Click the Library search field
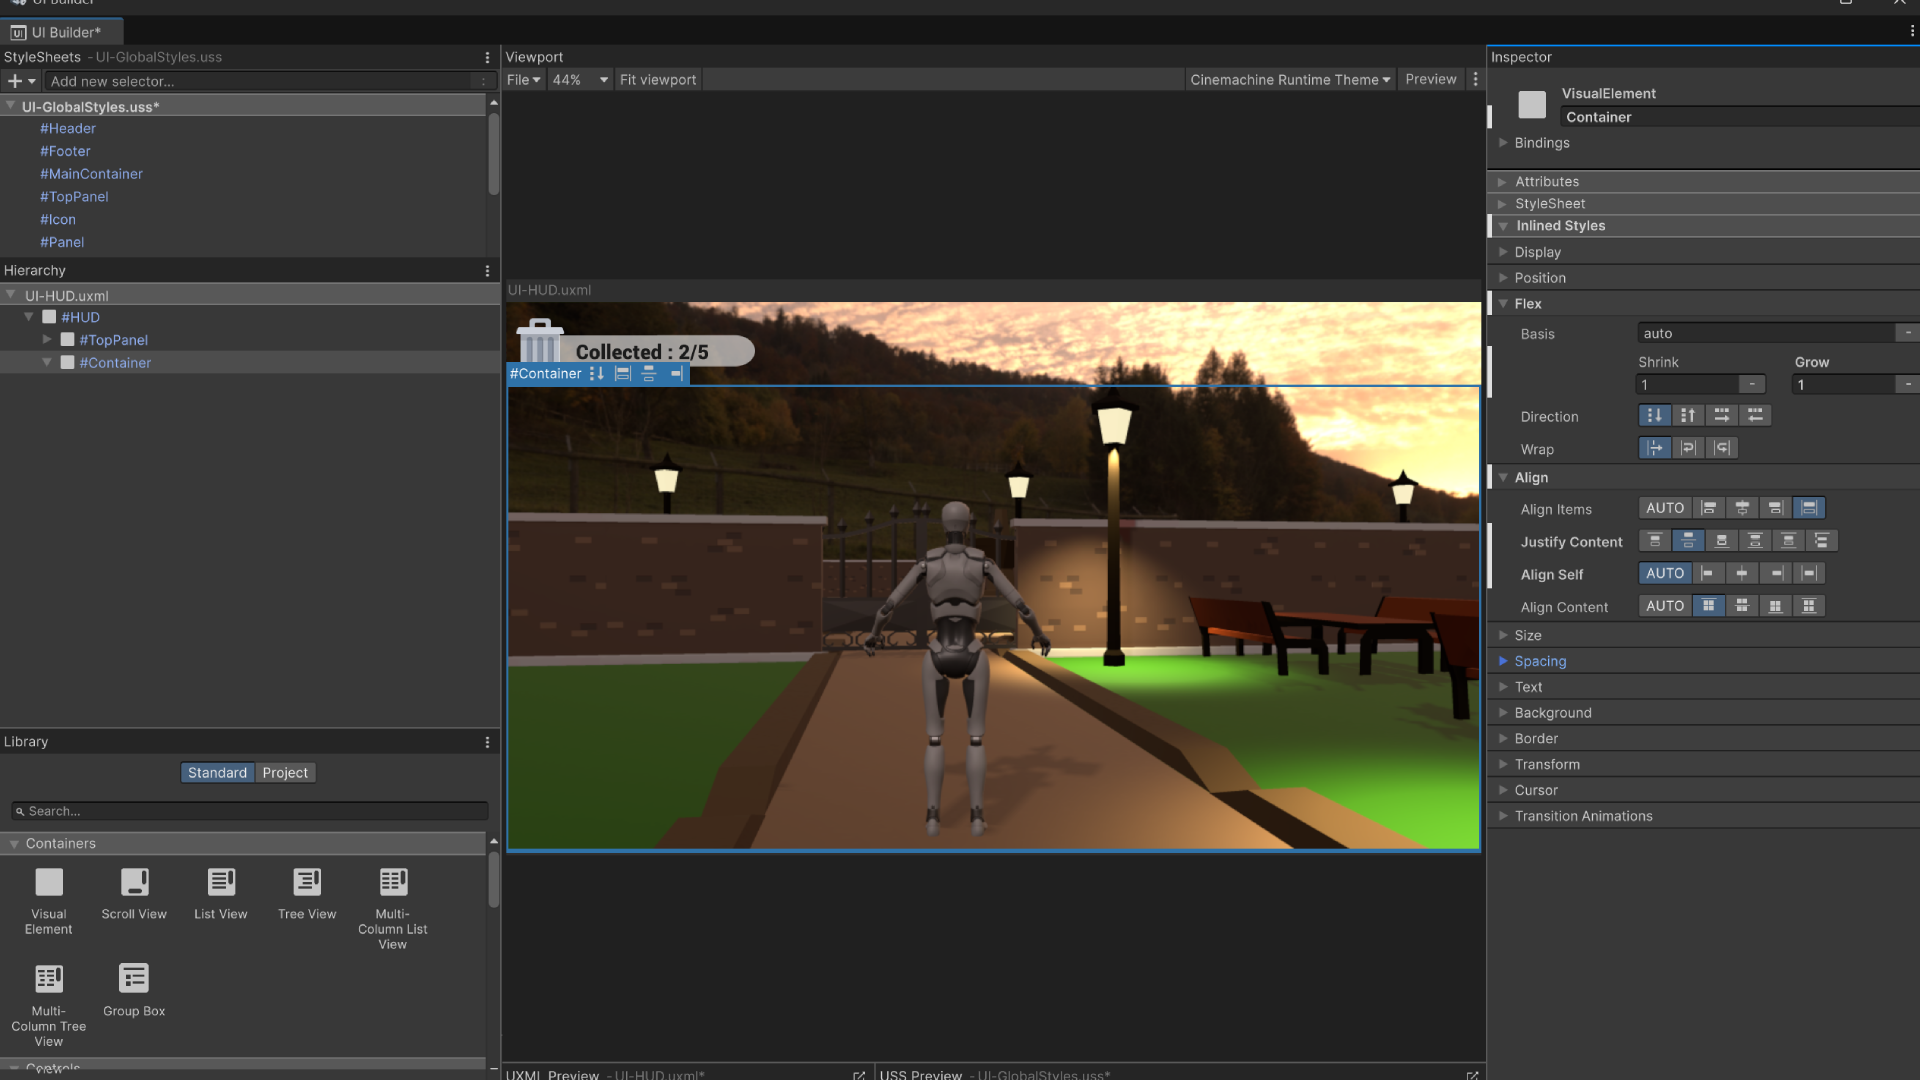 click(250, 811)
